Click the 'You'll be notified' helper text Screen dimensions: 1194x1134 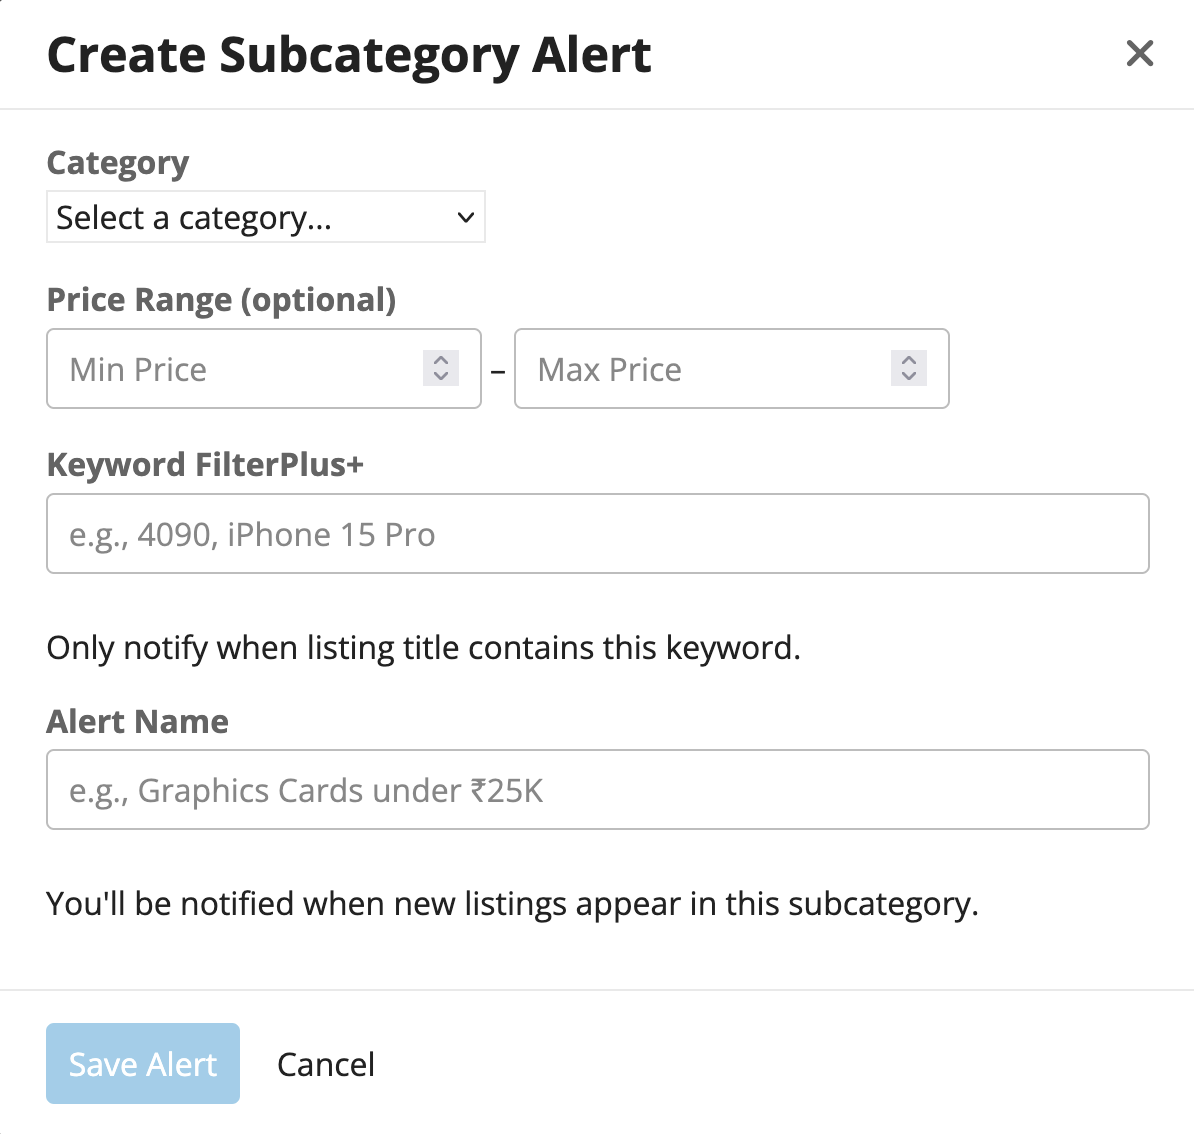512,904
